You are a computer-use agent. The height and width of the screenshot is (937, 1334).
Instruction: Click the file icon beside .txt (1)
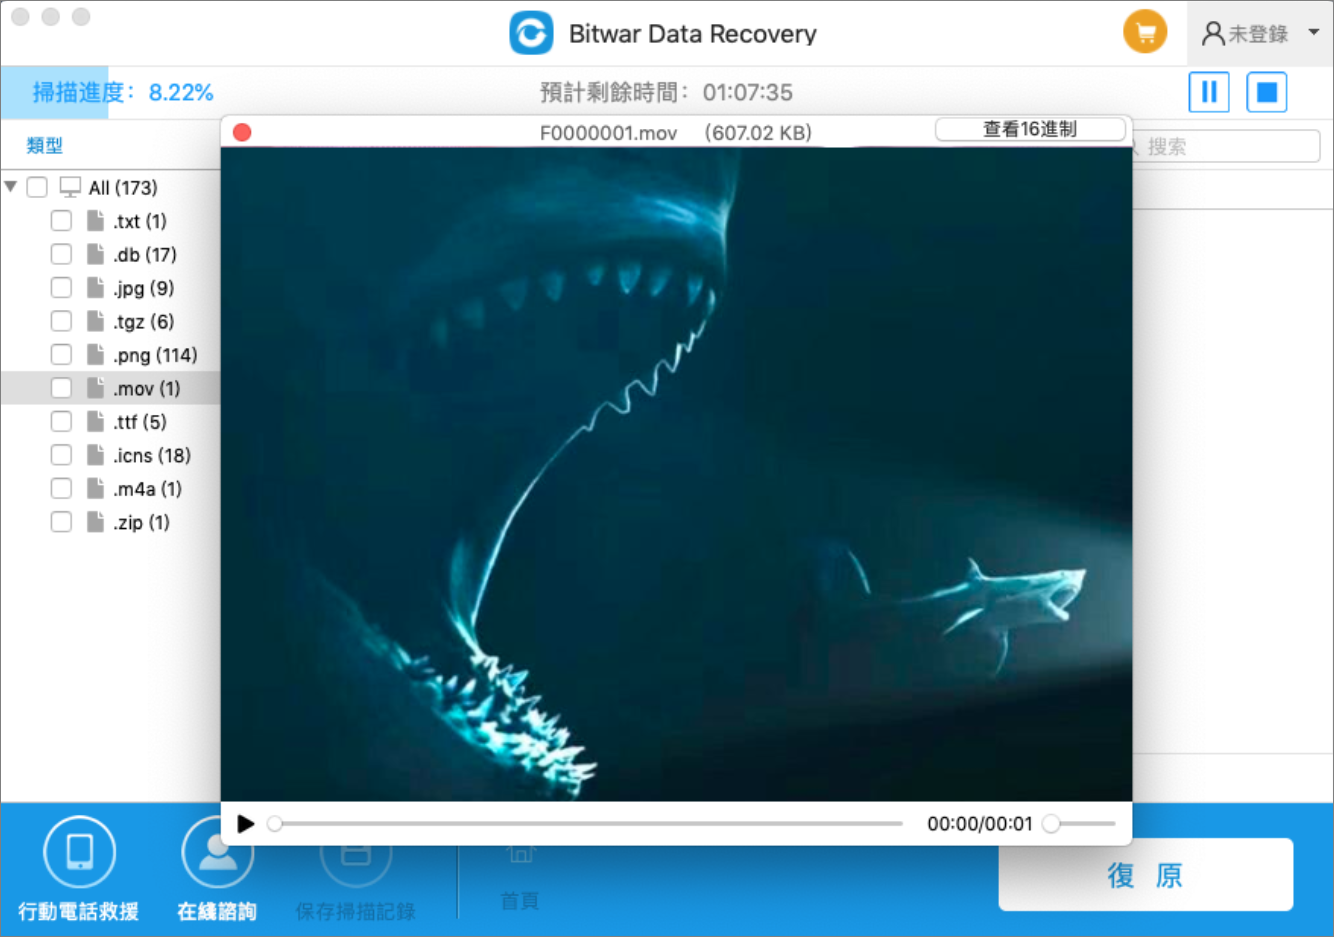(95, 221)
